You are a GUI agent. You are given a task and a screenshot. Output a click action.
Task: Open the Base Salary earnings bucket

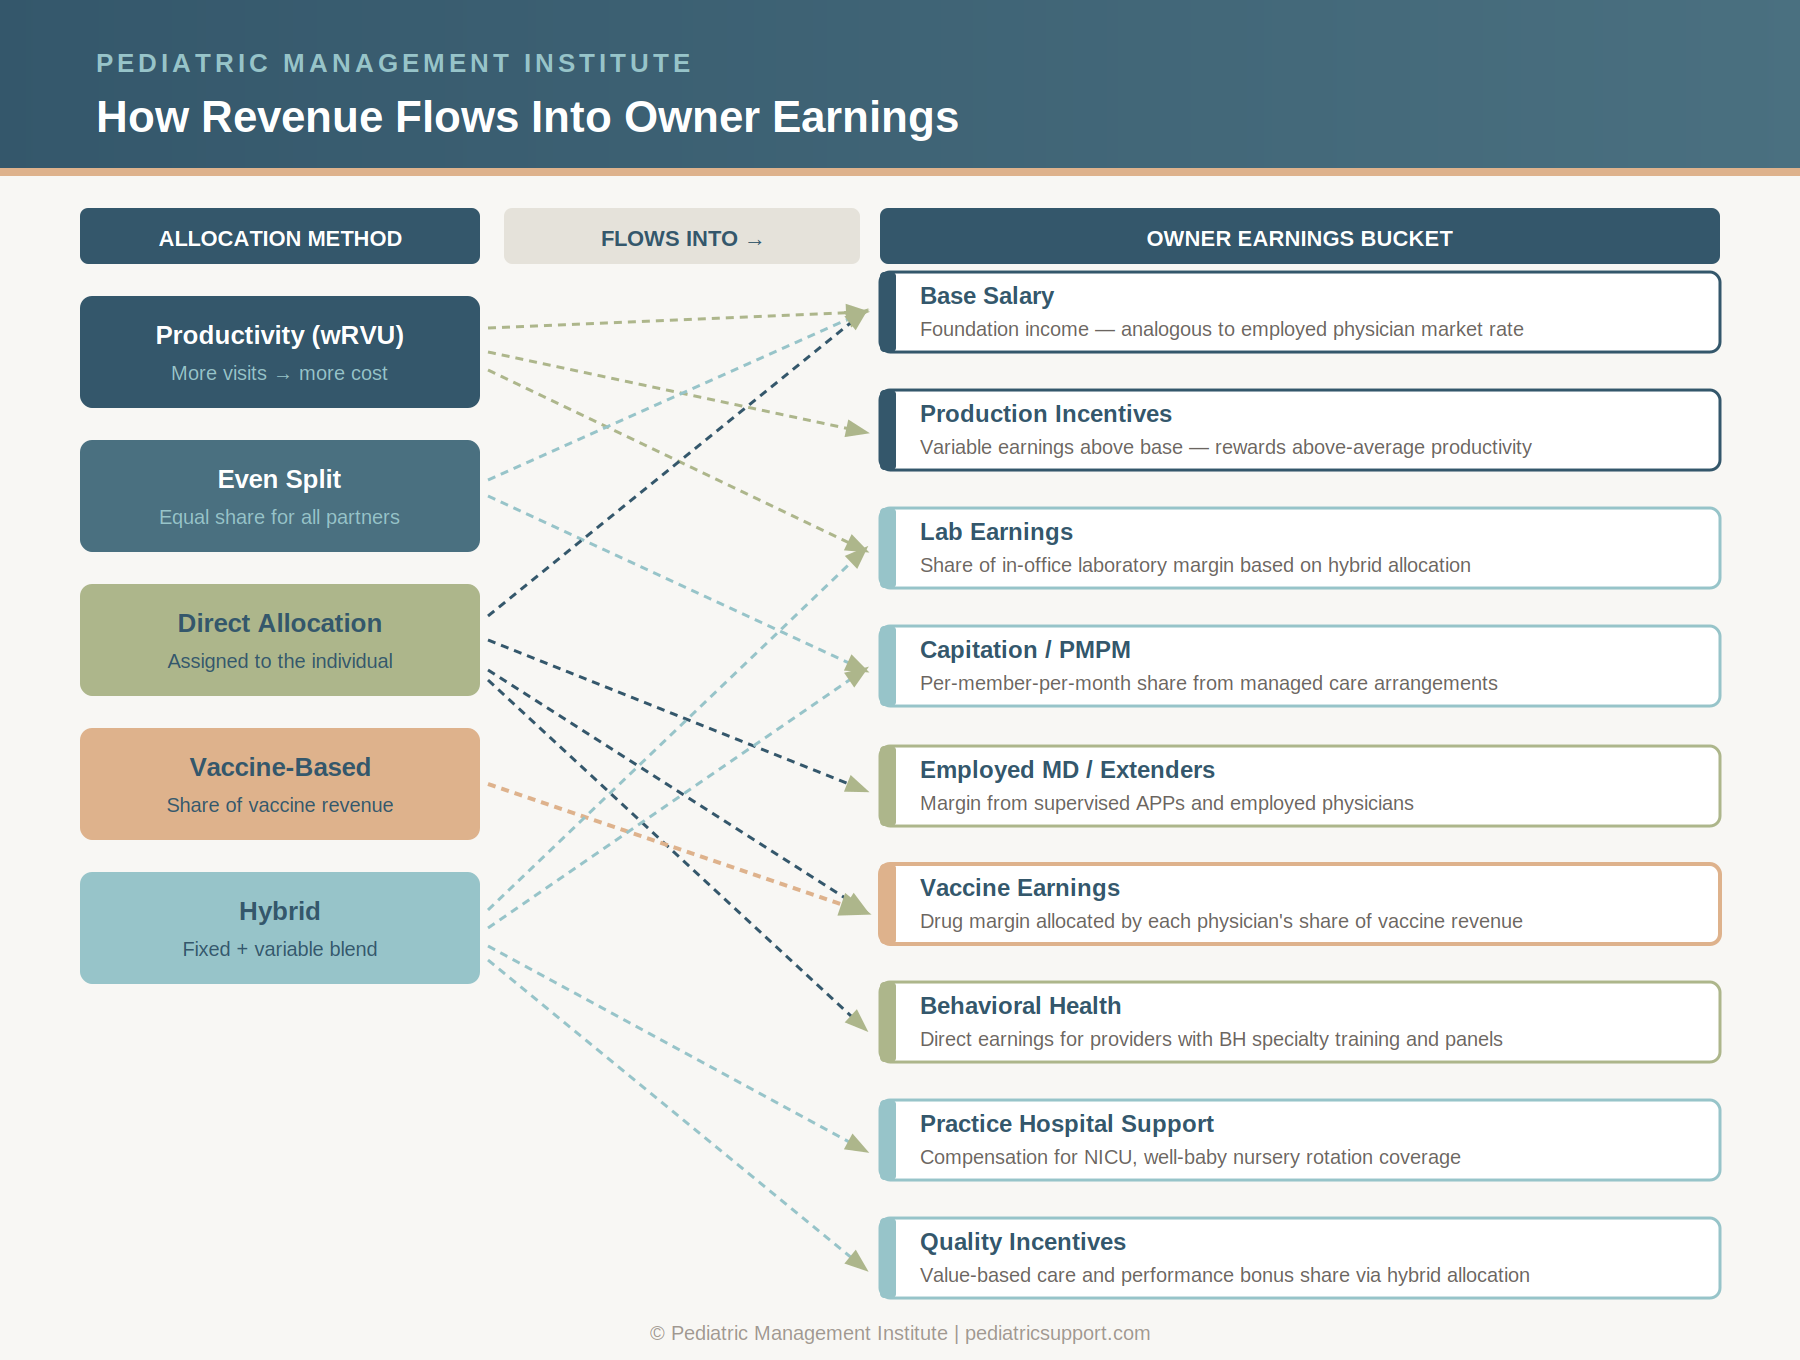tap(1300, 312)
